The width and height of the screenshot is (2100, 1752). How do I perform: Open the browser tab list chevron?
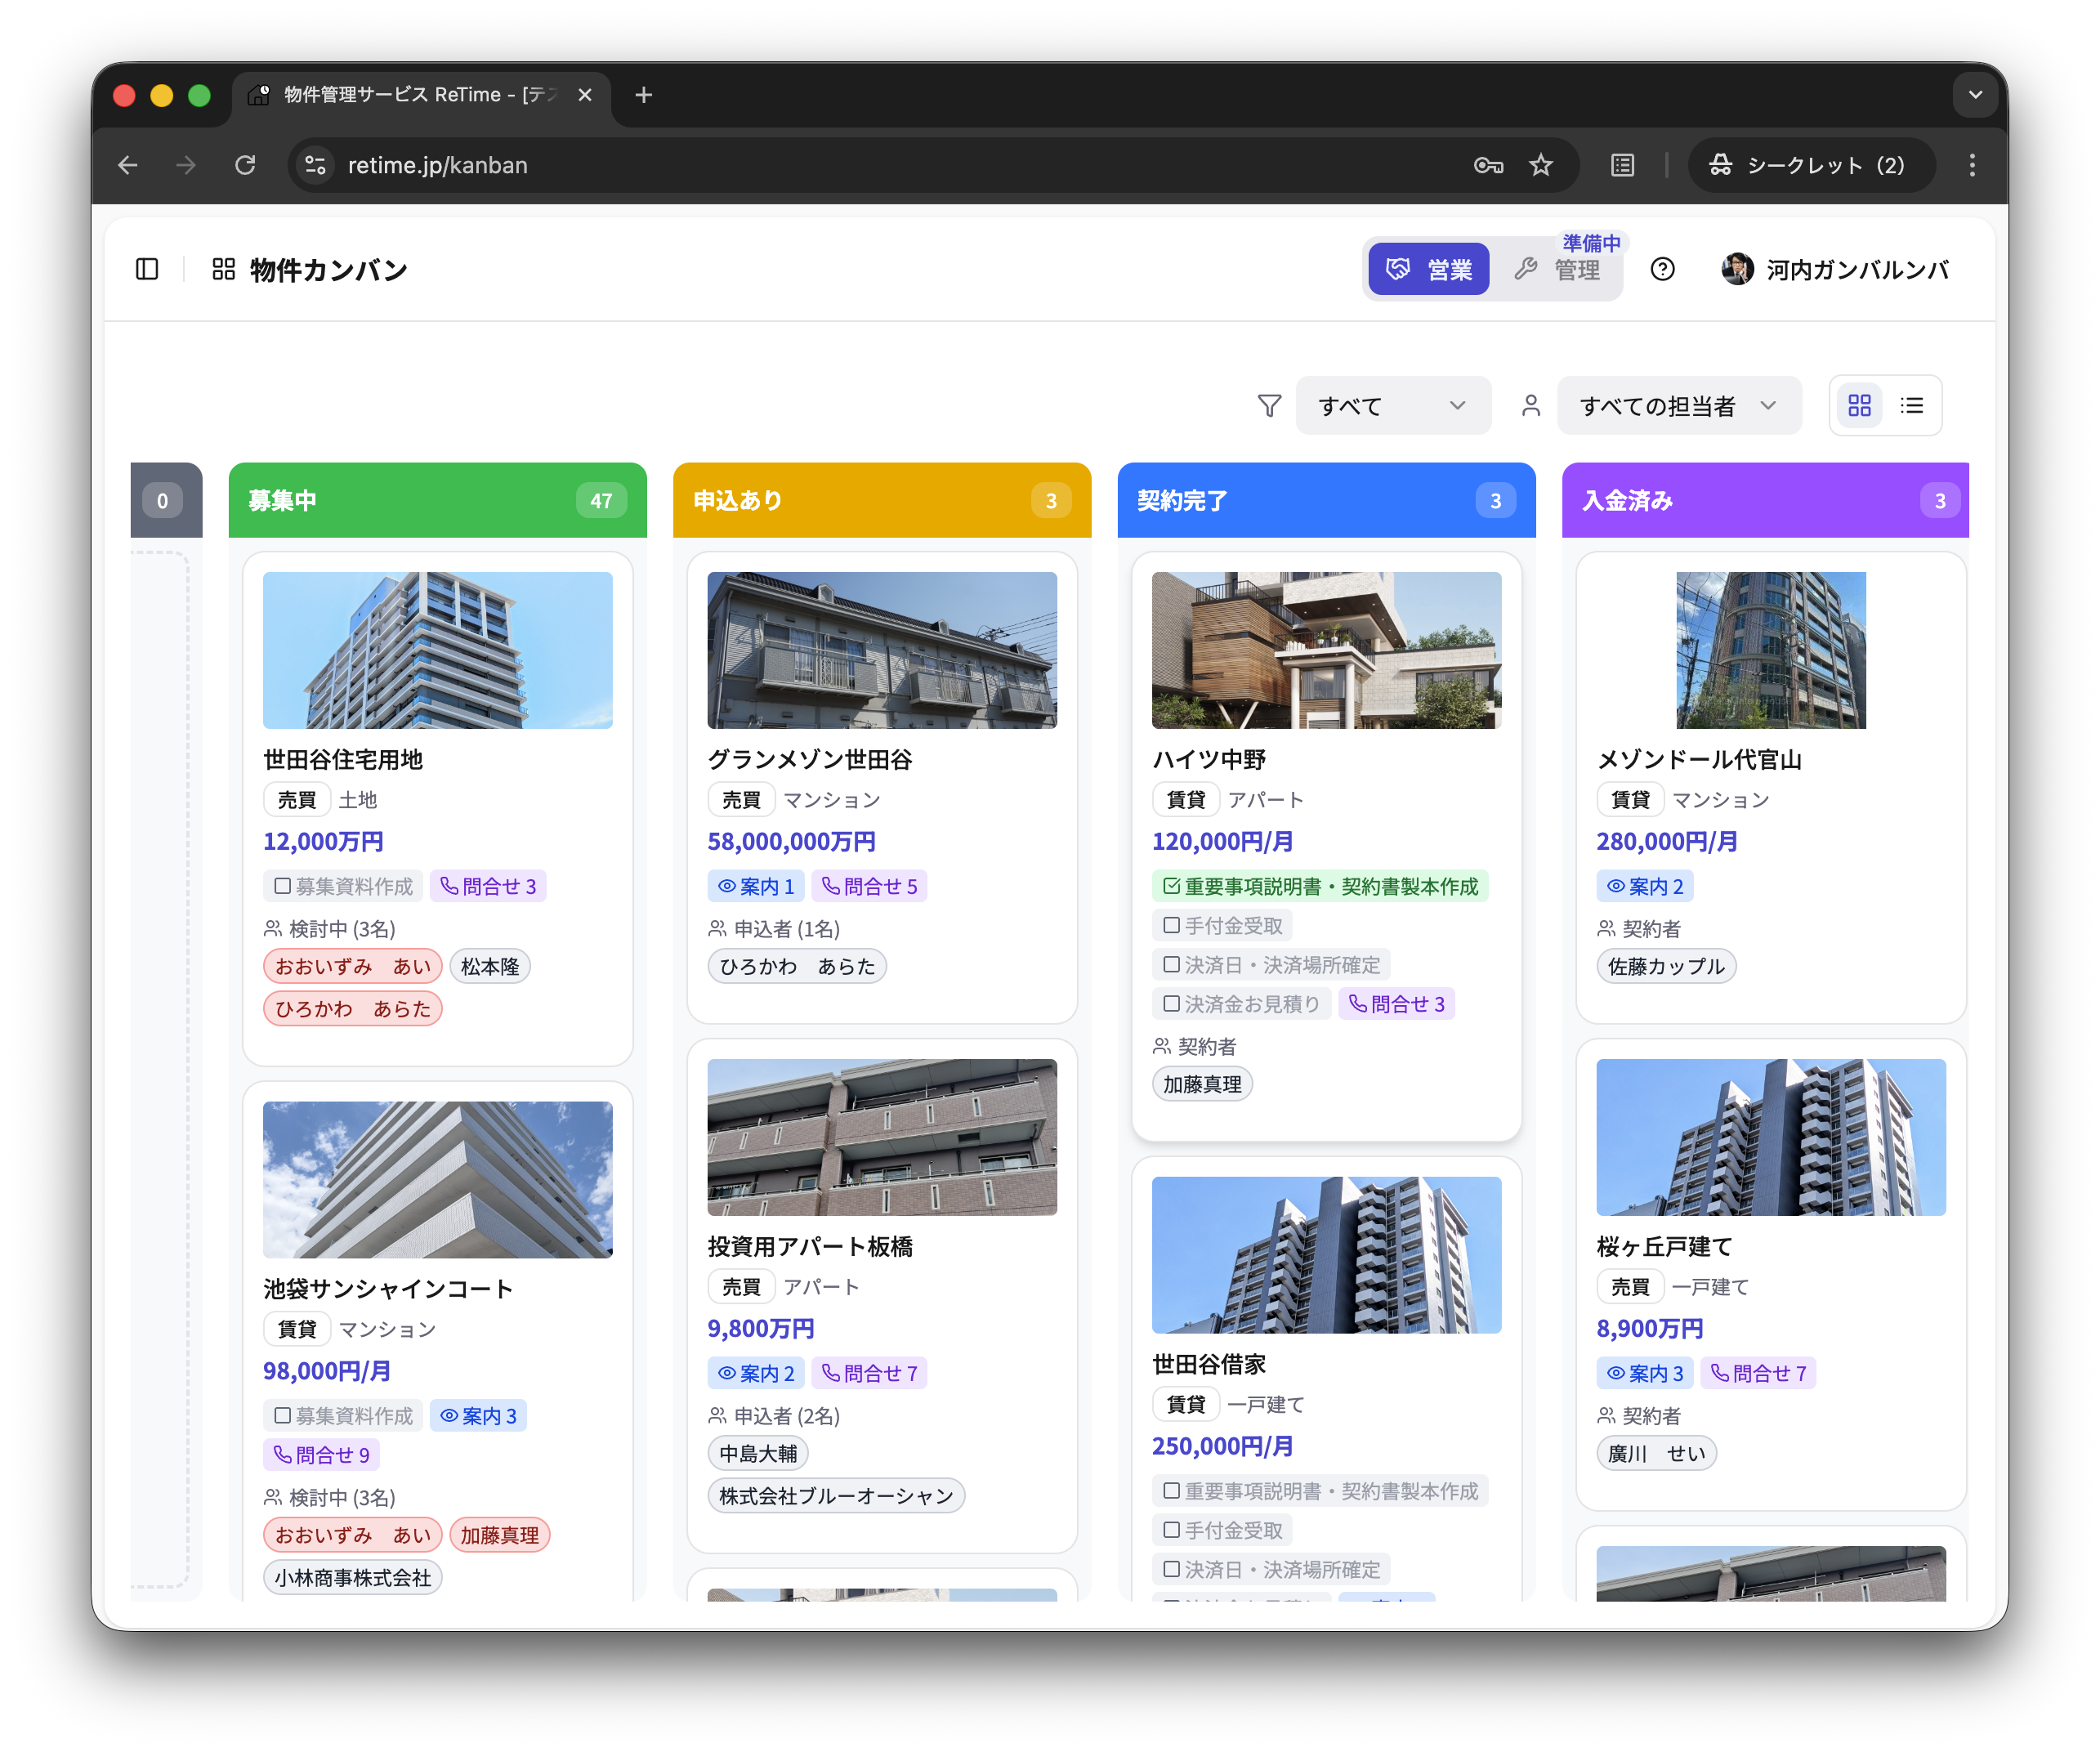tap(1974, 95)
